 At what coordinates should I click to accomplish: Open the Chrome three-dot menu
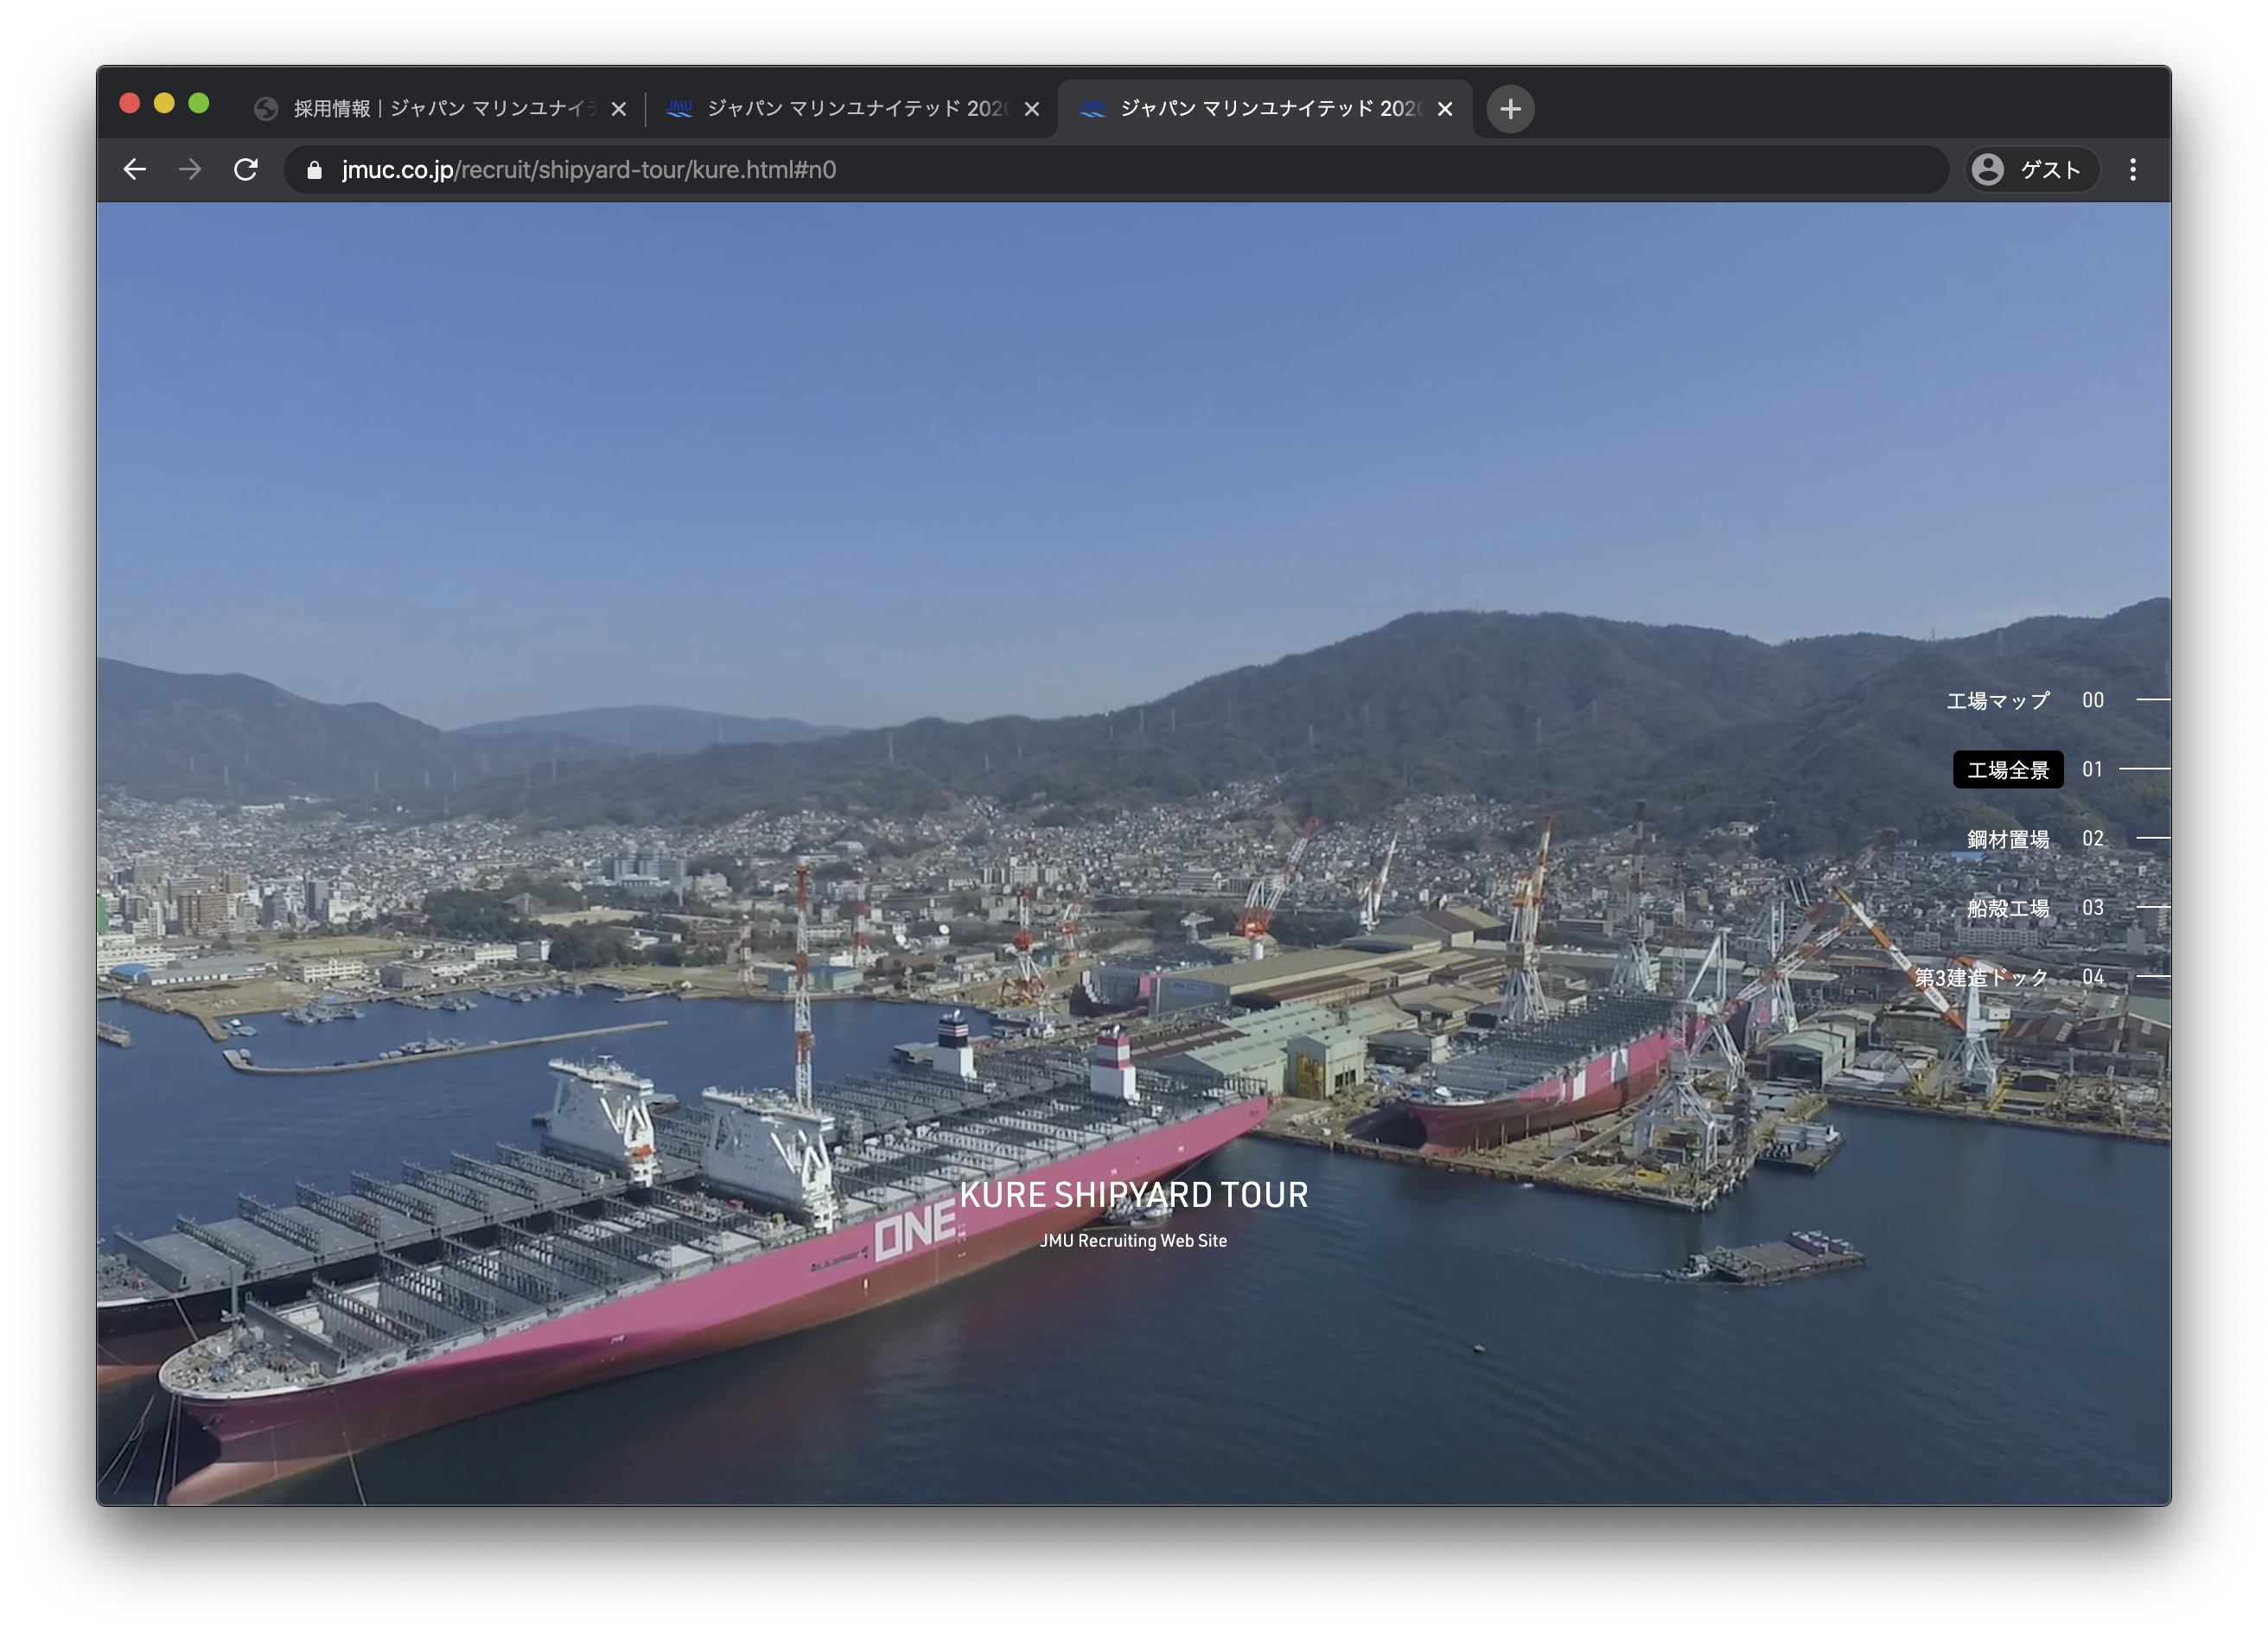[x=2133, y=170]
